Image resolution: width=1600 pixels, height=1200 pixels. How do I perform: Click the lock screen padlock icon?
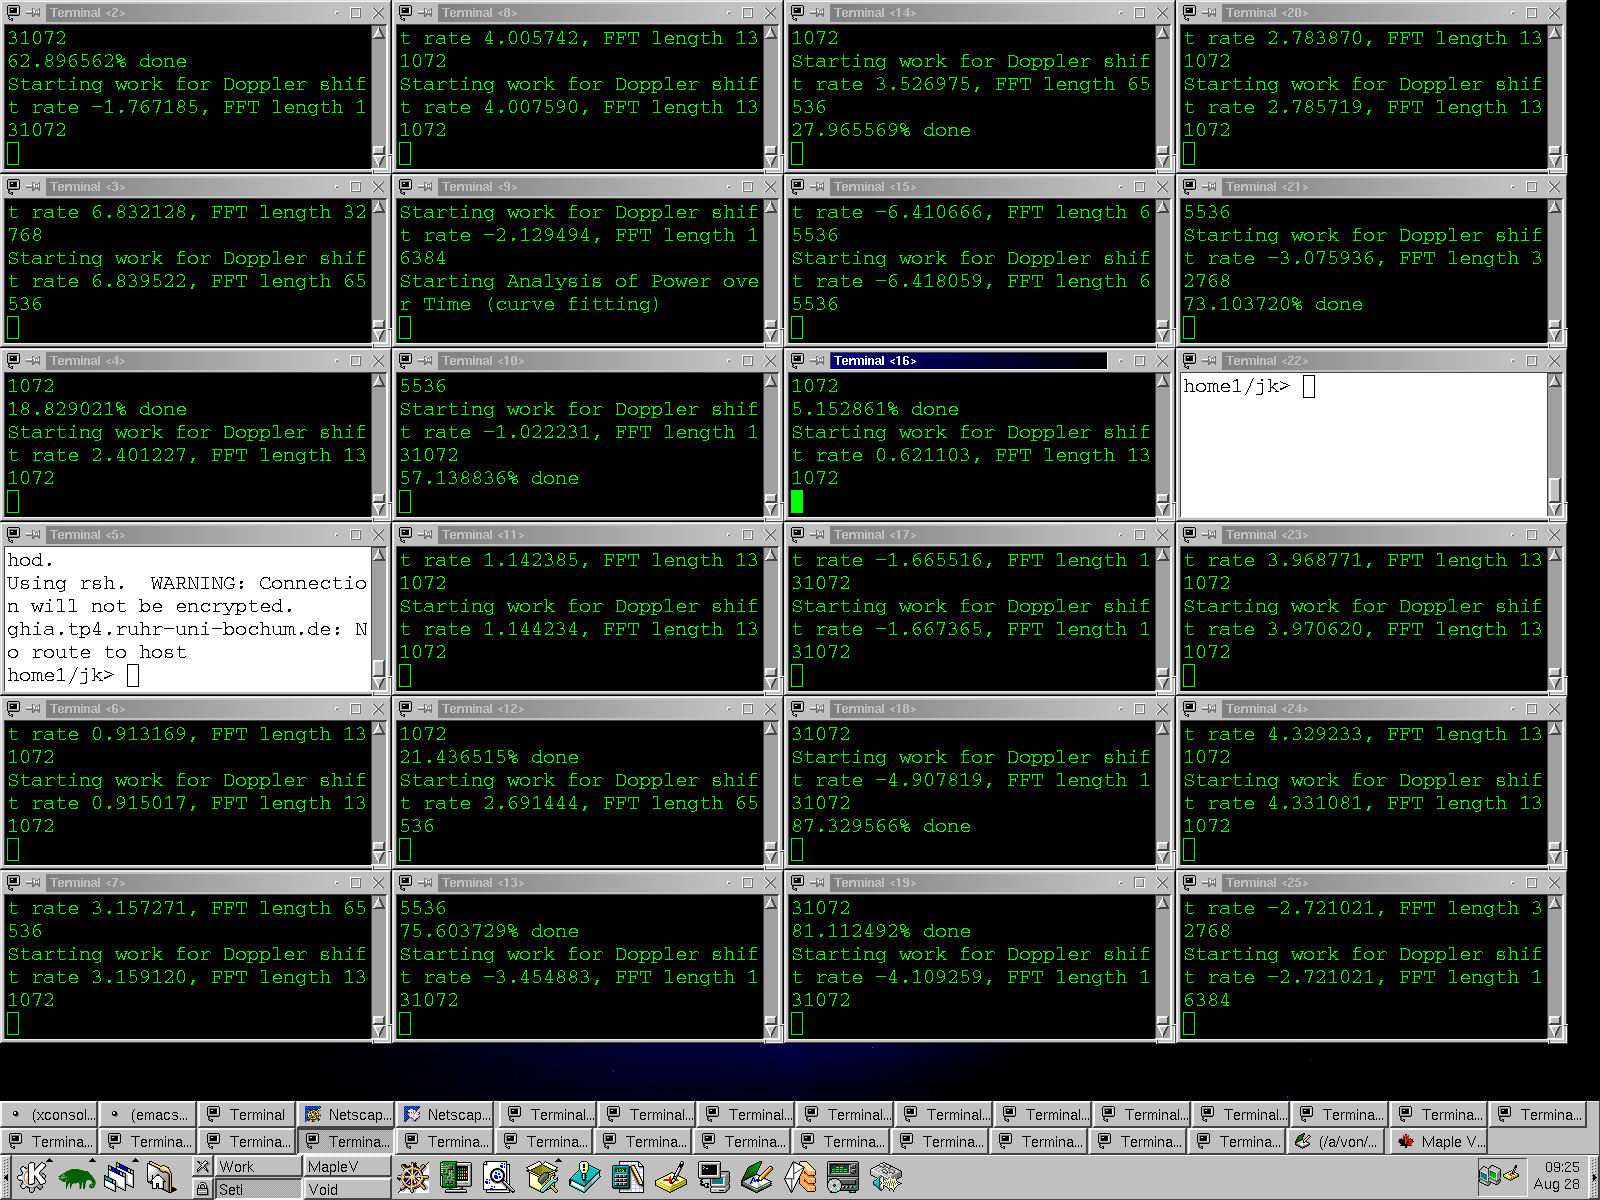coord(202,1189)
